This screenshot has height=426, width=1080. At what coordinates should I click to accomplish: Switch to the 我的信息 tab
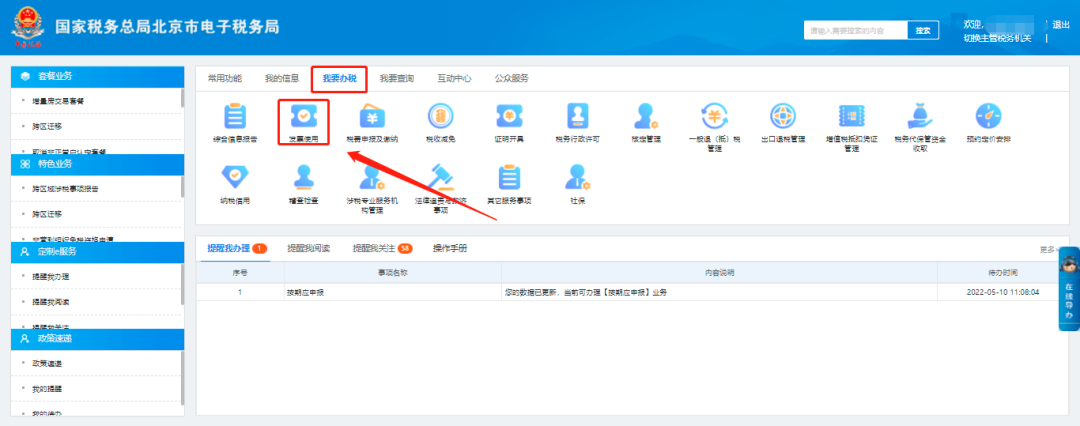coord(282,78)
